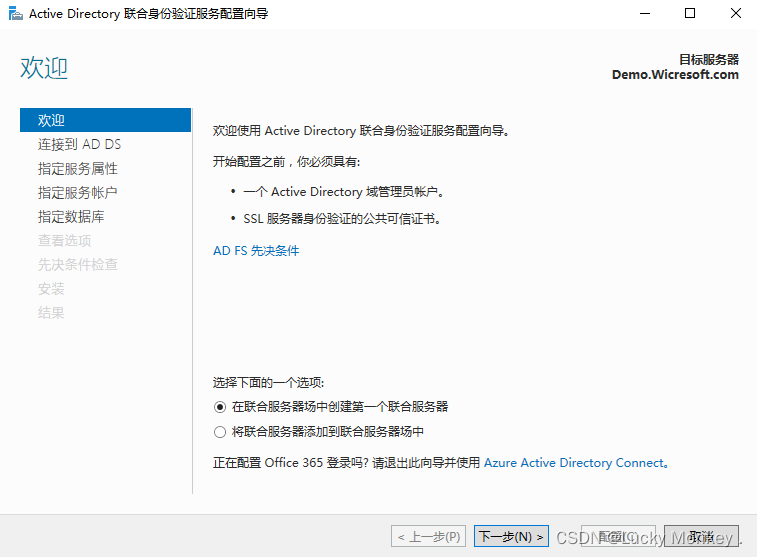This screenshot has height=557, width=757.
Task: Maximize the wizard window
Action: click(690, 14)
